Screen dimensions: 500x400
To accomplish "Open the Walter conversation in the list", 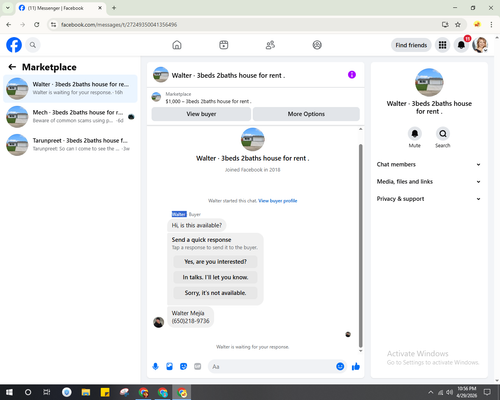I will tap(70, 88).
